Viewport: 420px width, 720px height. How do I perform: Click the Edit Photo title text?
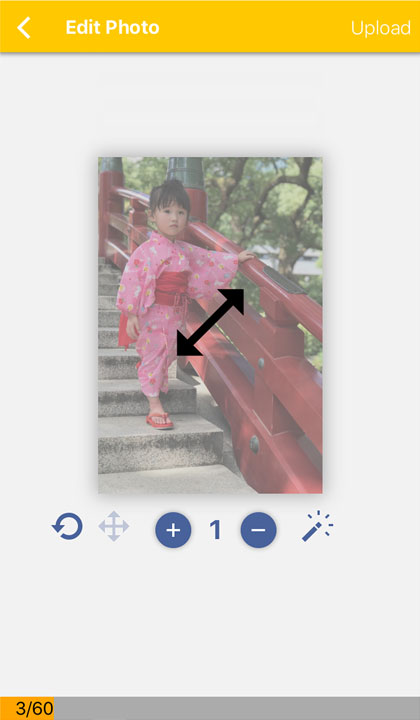click(x=112, y=28)
